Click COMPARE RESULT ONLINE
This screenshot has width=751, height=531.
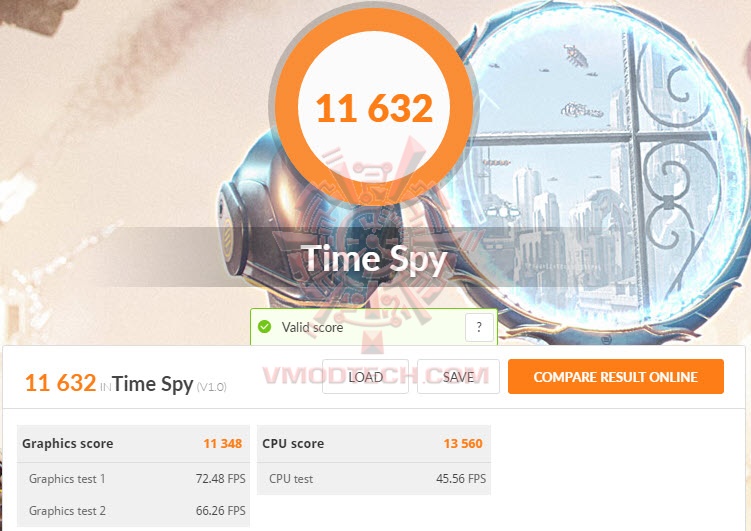(615, 377)
